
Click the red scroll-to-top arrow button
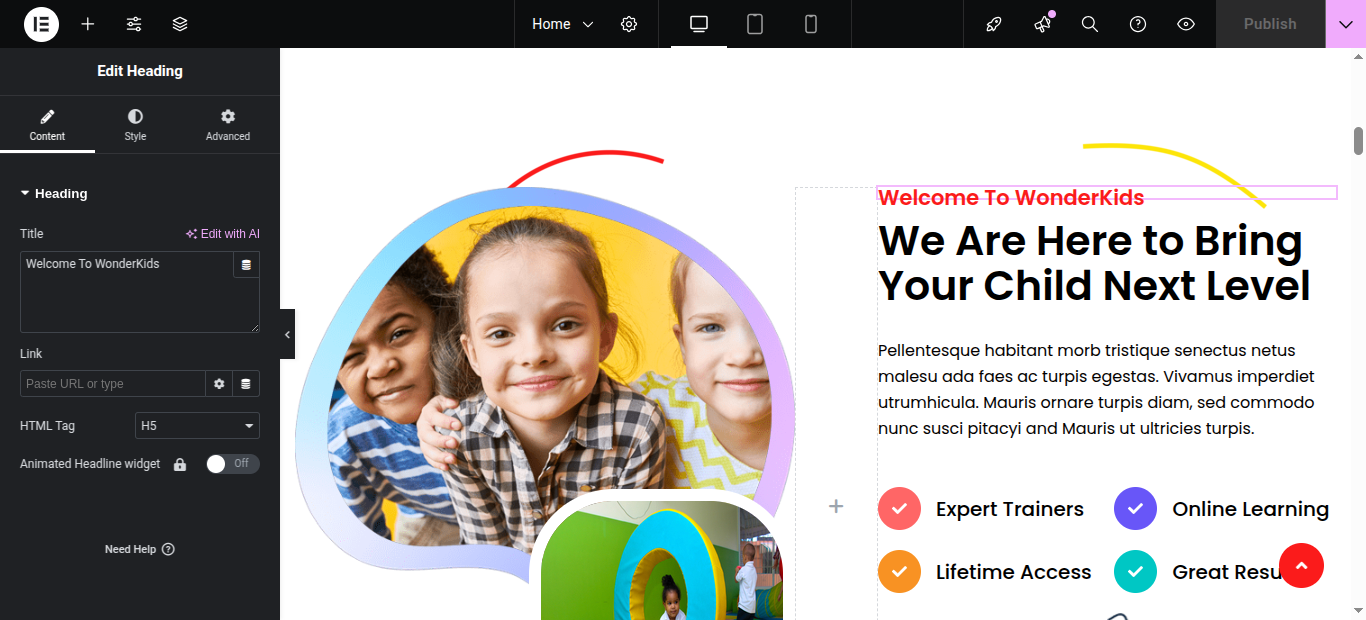1301,566
